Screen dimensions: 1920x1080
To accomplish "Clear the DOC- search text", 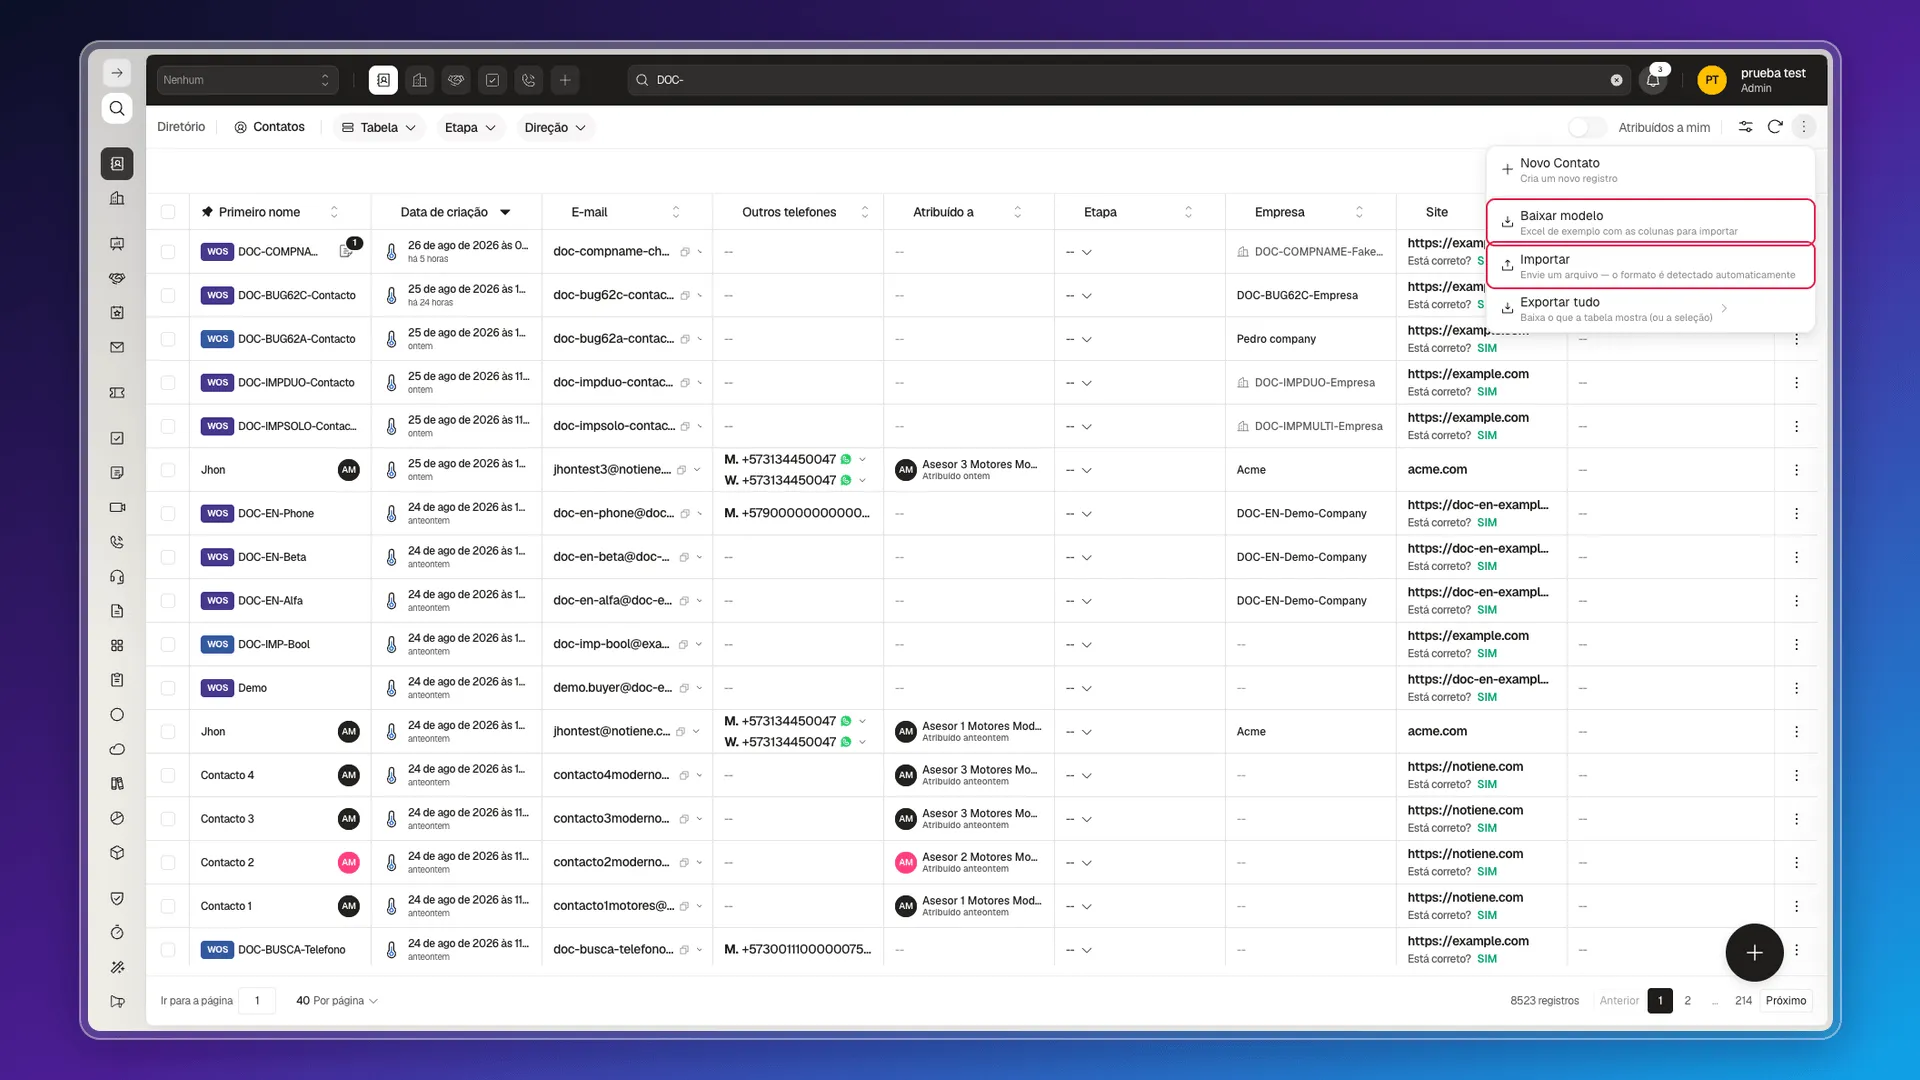I will tap(1616, 80).
